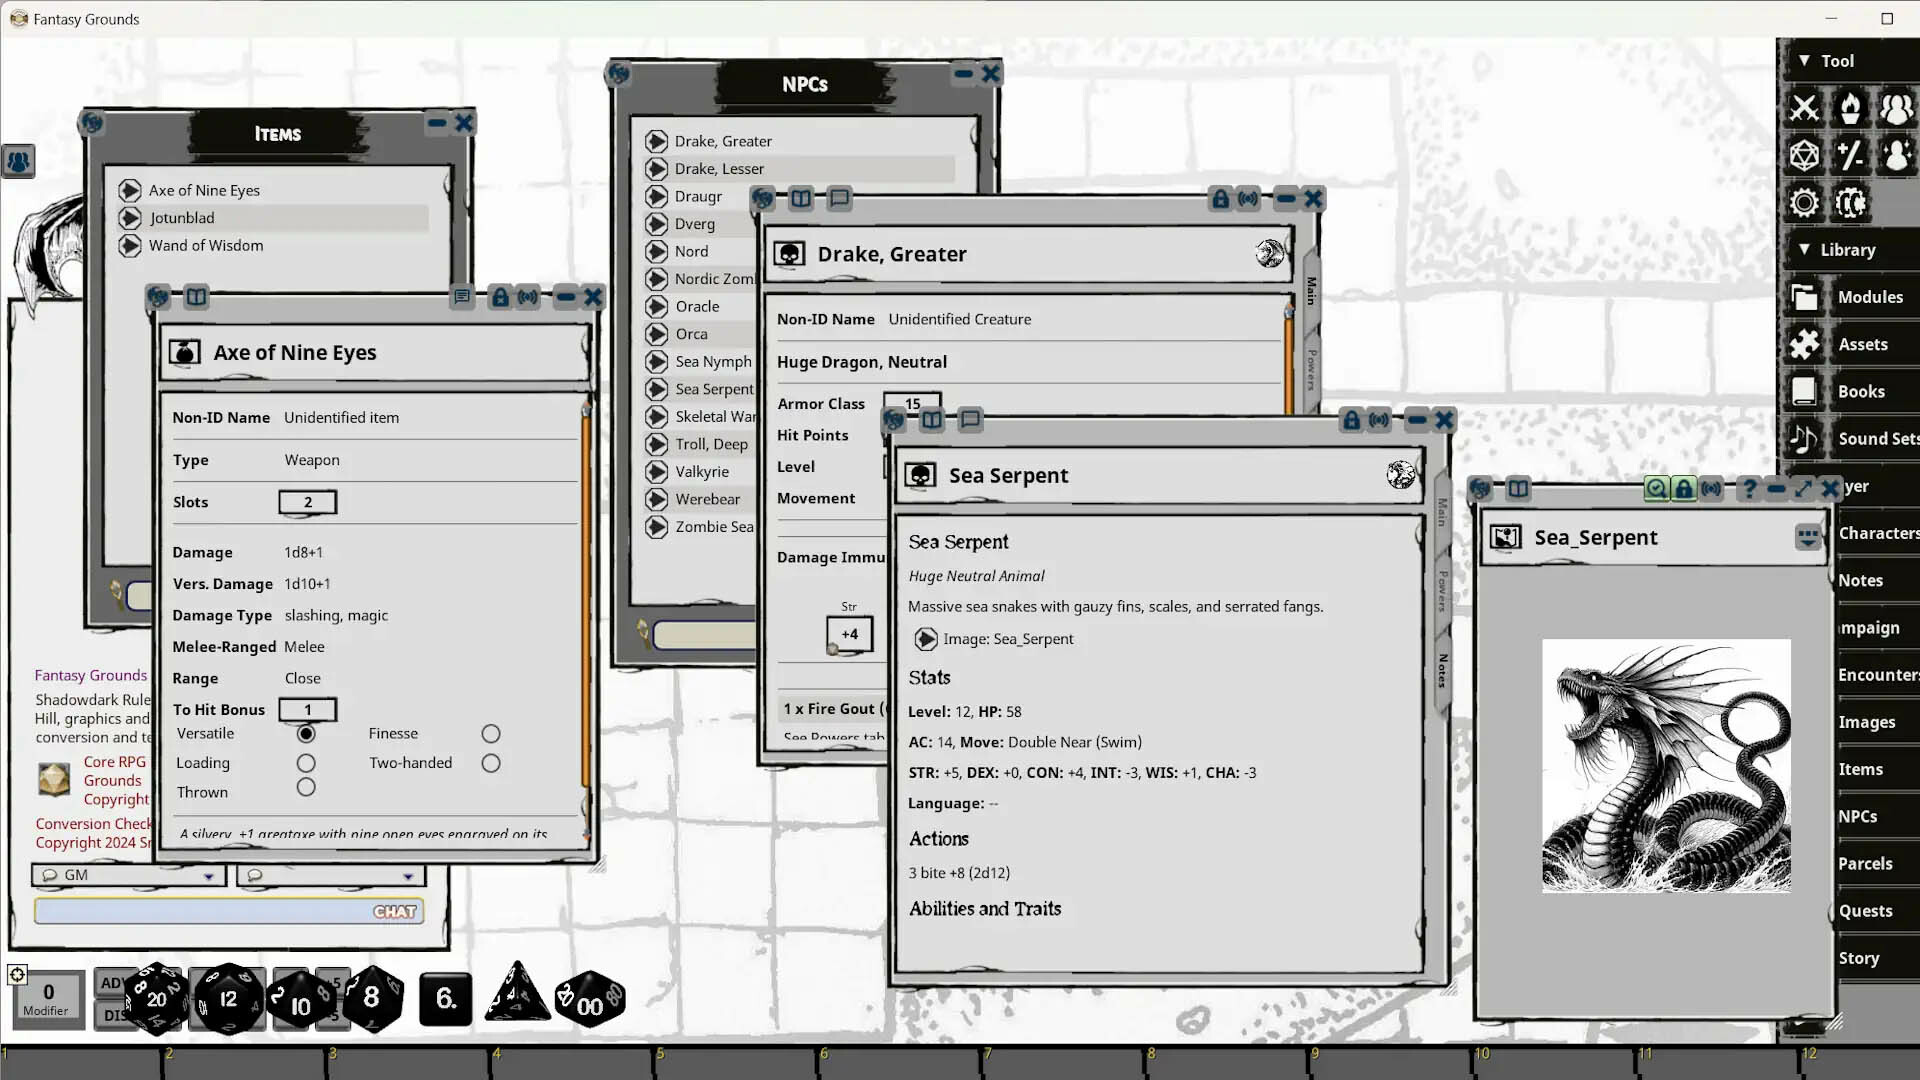Viewport: 1920px width, 1080px height.
Task: Select the Versatile radio button
Action: [x=305, y=733]
